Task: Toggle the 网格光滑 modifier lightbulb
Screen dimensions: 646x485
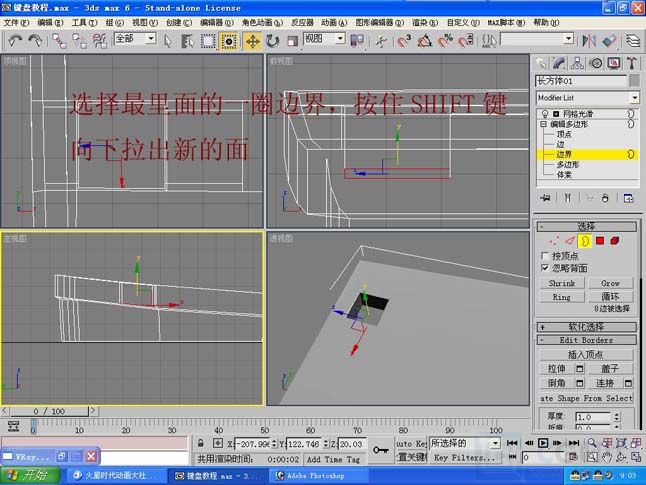Action: point(545,114)
